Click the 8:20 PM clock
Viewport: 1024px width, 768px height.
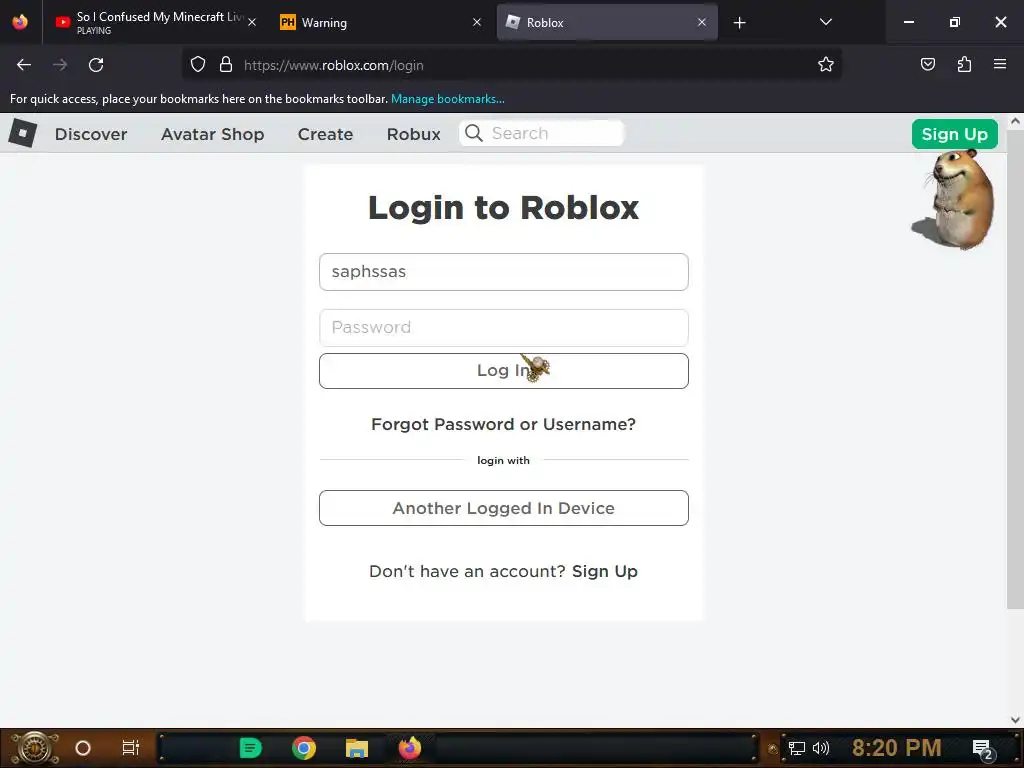[x=897, y=748]
